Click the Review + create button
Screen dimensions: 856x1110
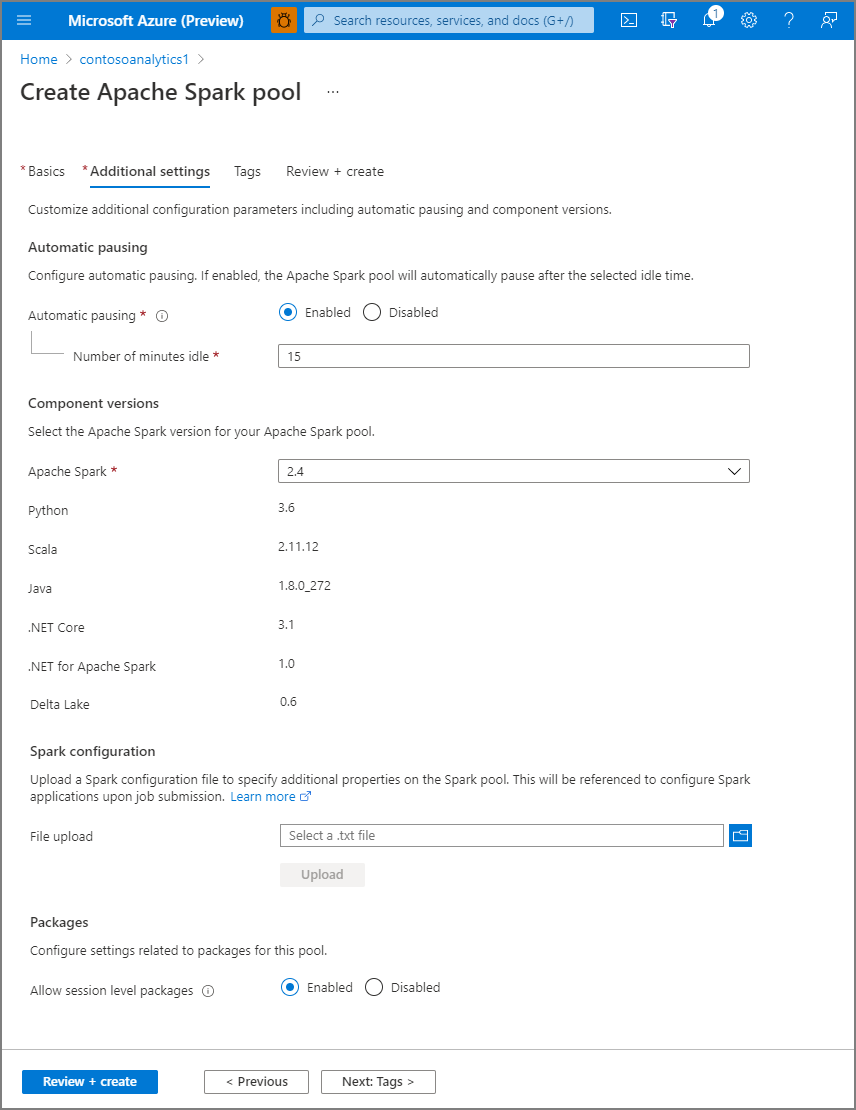click(89, 1081)
